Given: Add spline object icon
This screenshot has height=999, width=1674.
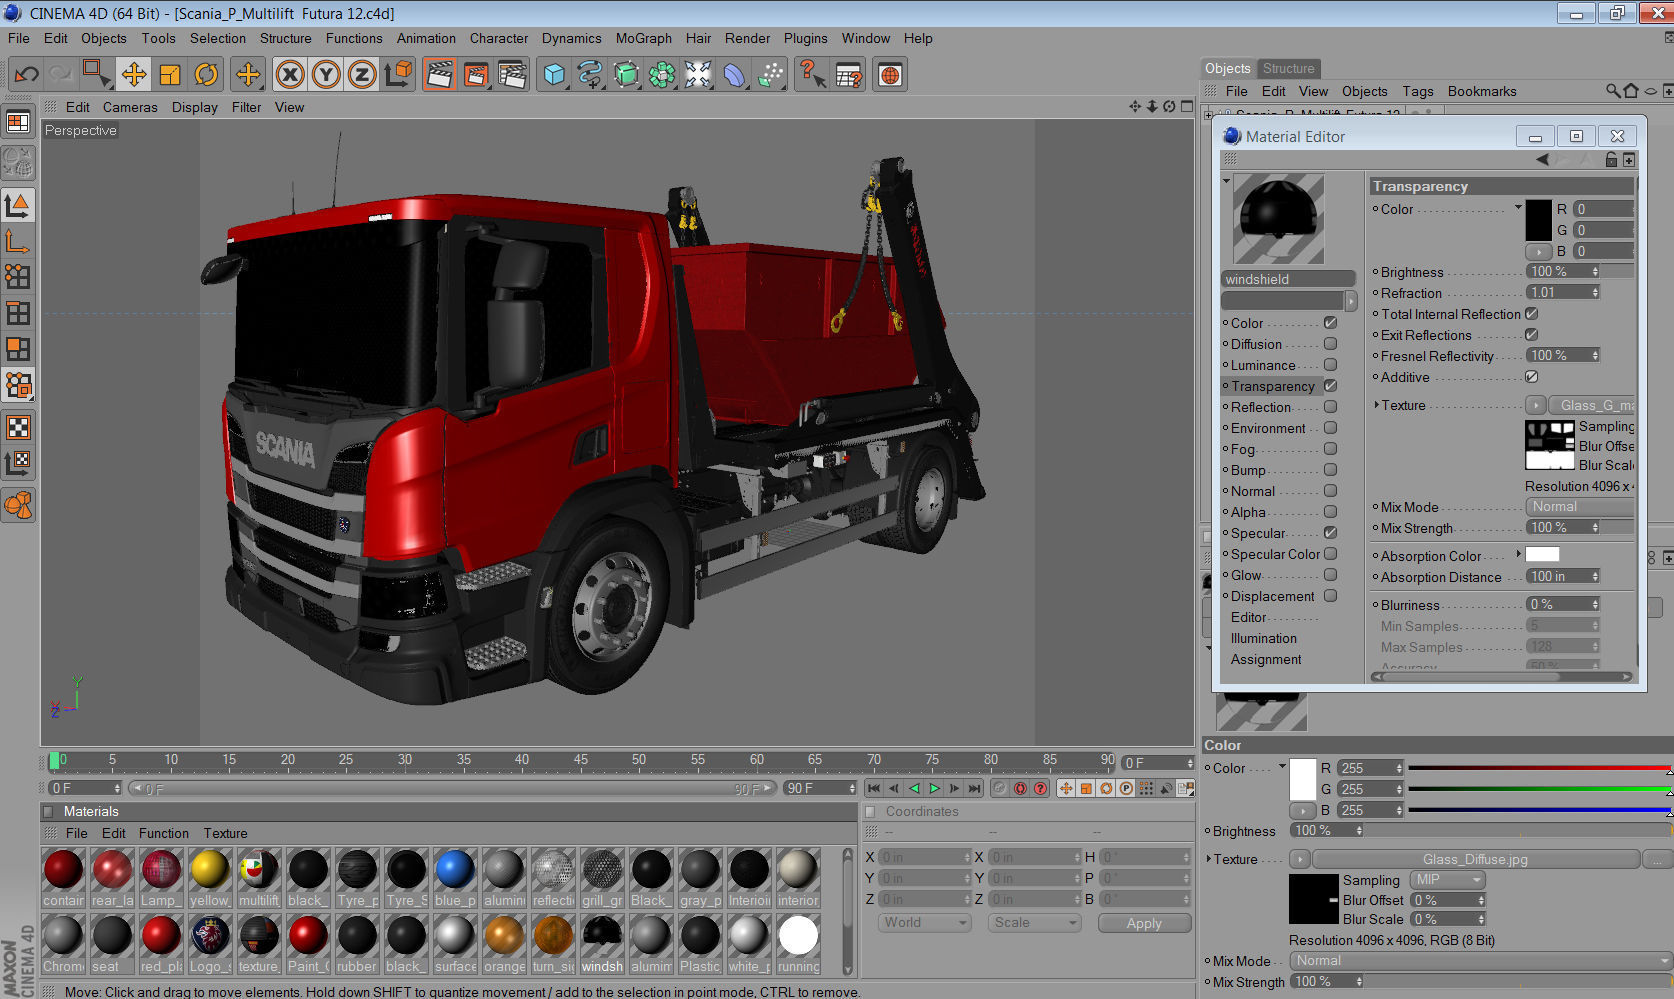Looking at the screenshot, I should pyautogui.click(x=590, y=74).
